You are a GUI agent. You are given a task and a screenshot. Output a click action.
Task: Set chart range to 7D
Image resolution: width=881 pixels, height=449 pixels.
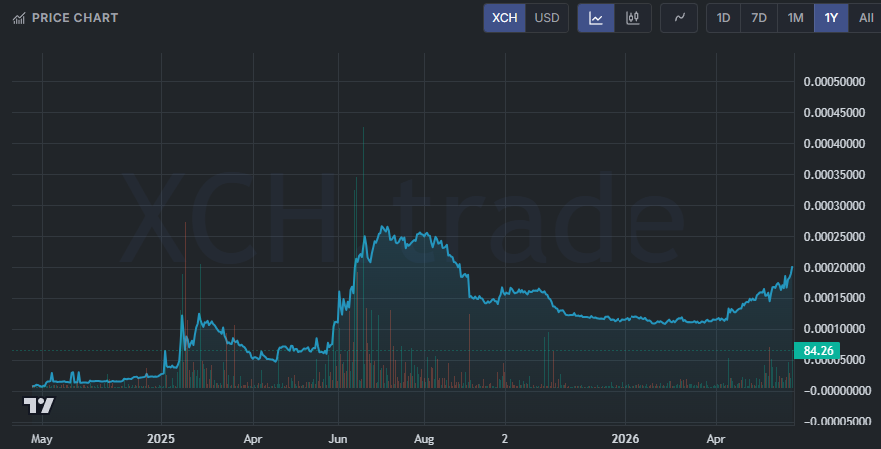tap(759, 18)
